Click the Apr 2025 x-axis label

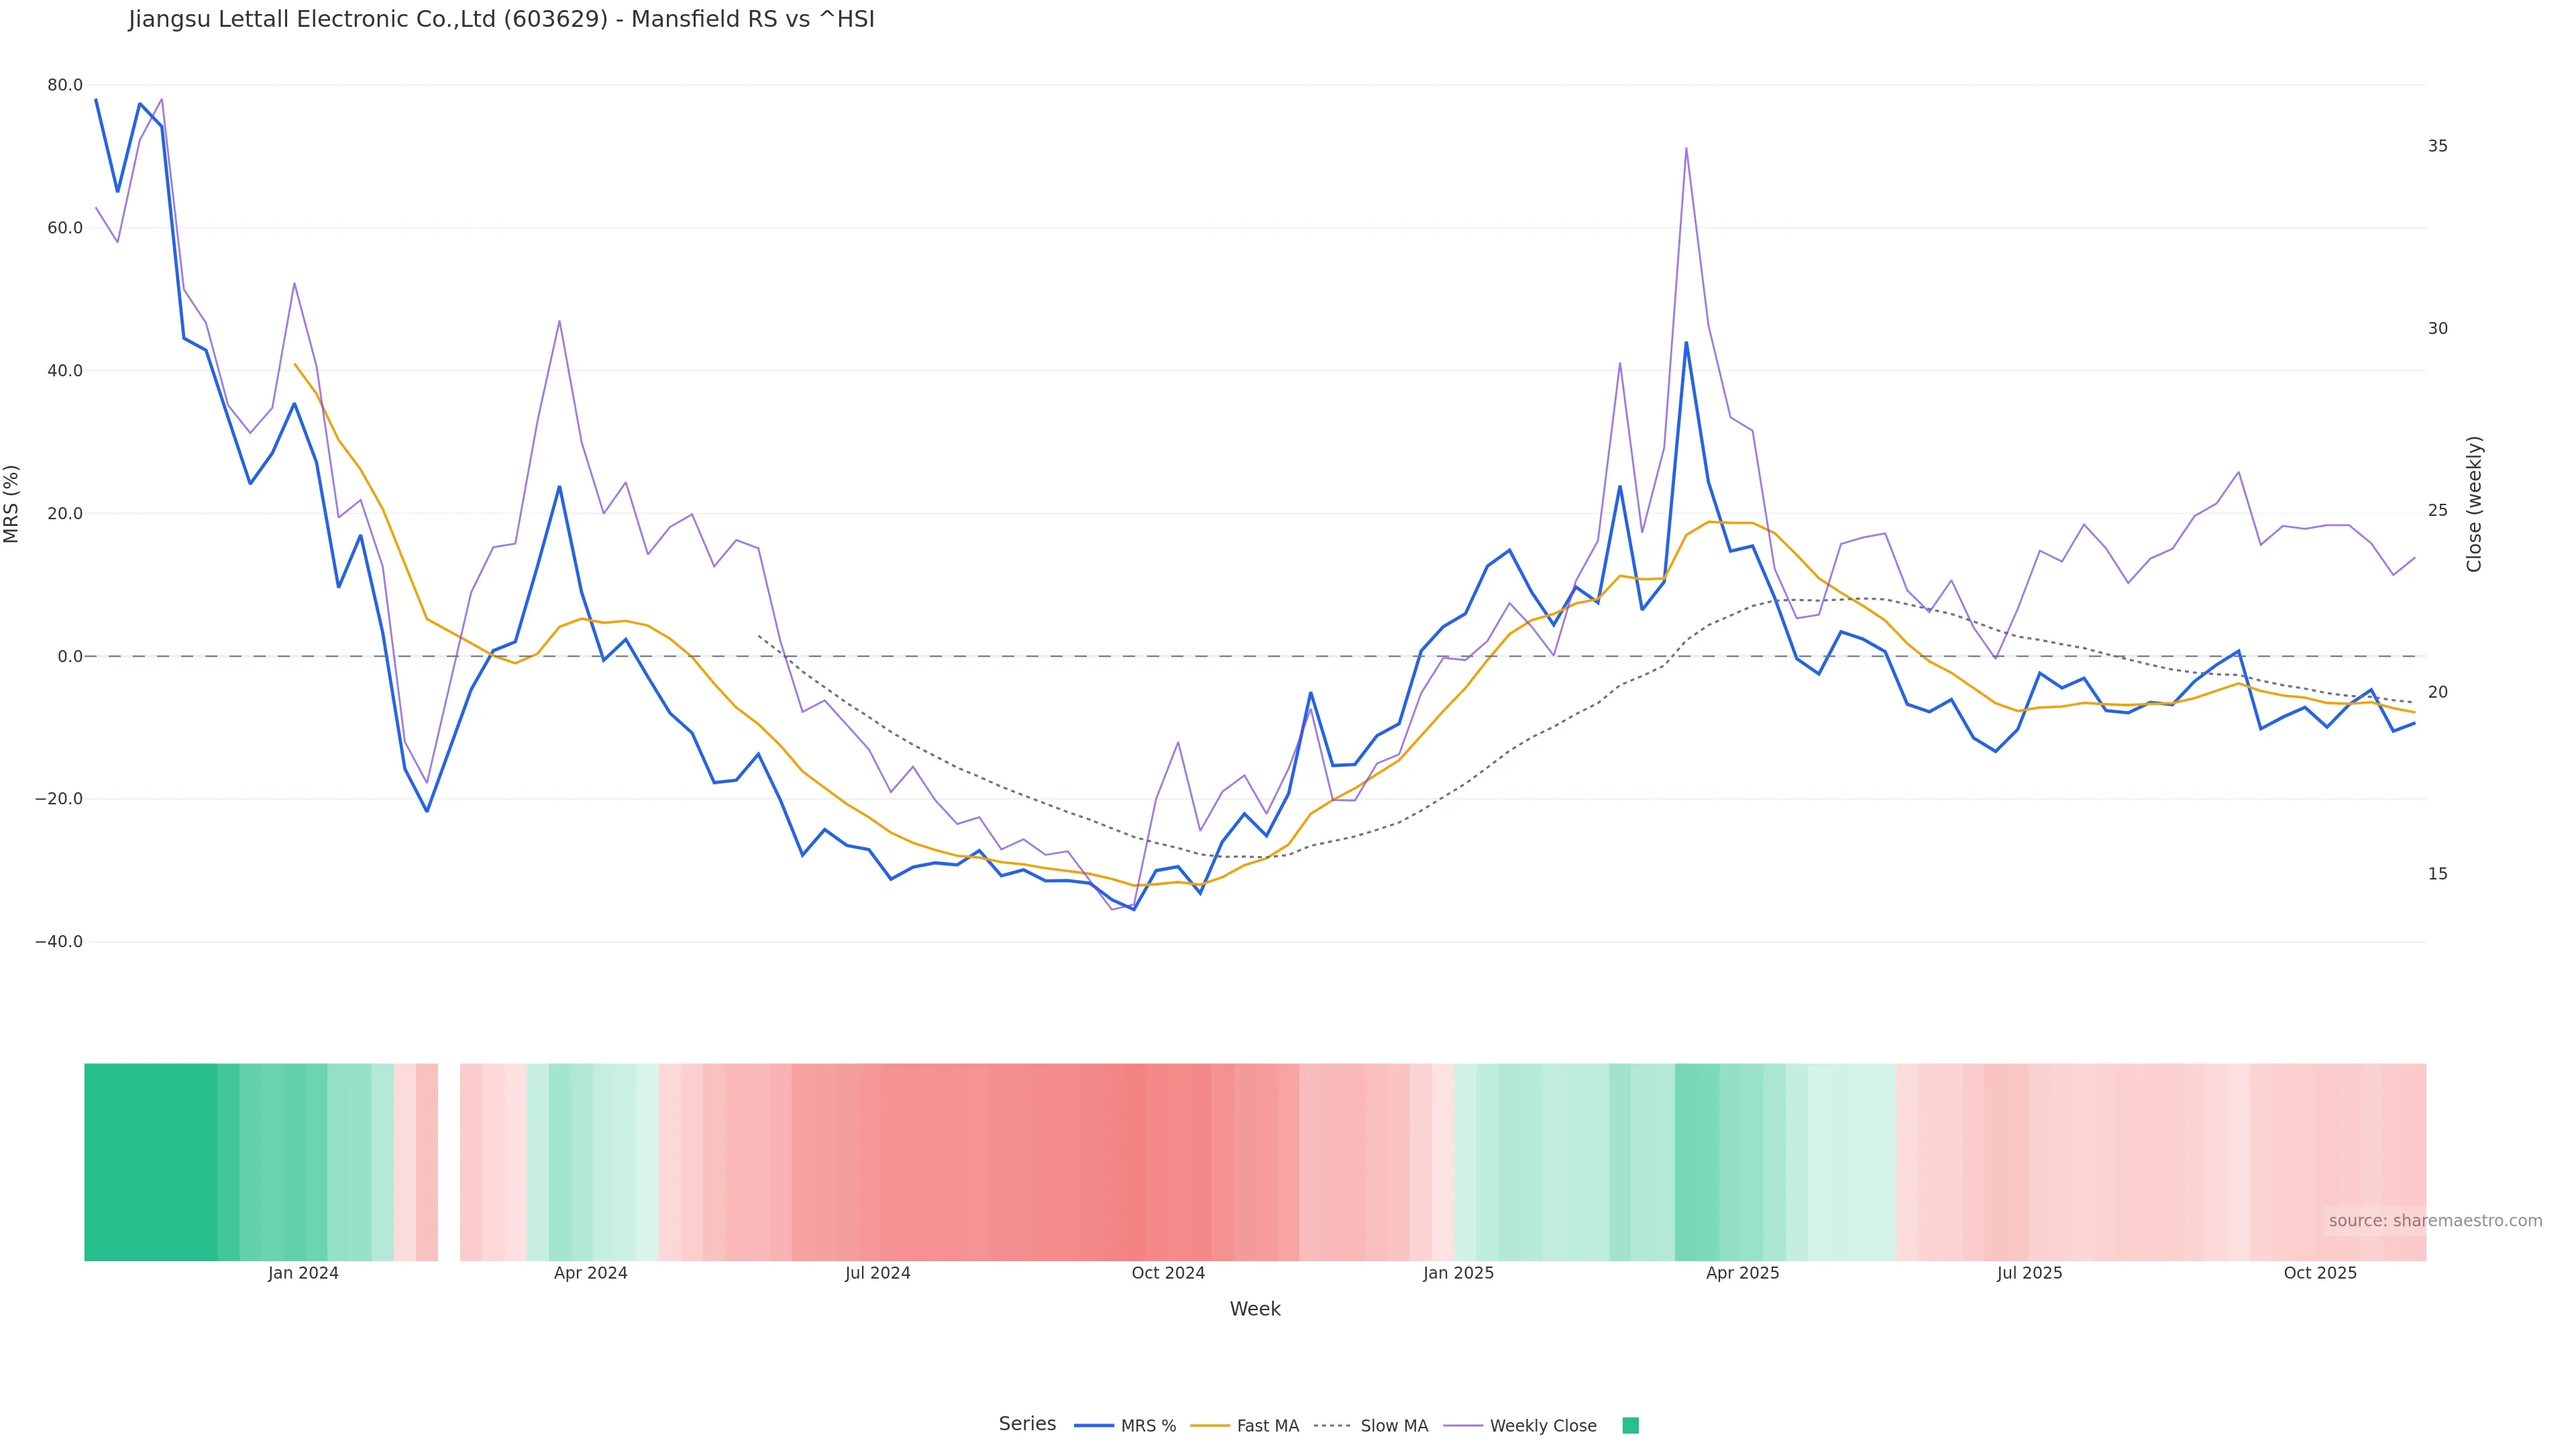(x=1742, y=1273)
